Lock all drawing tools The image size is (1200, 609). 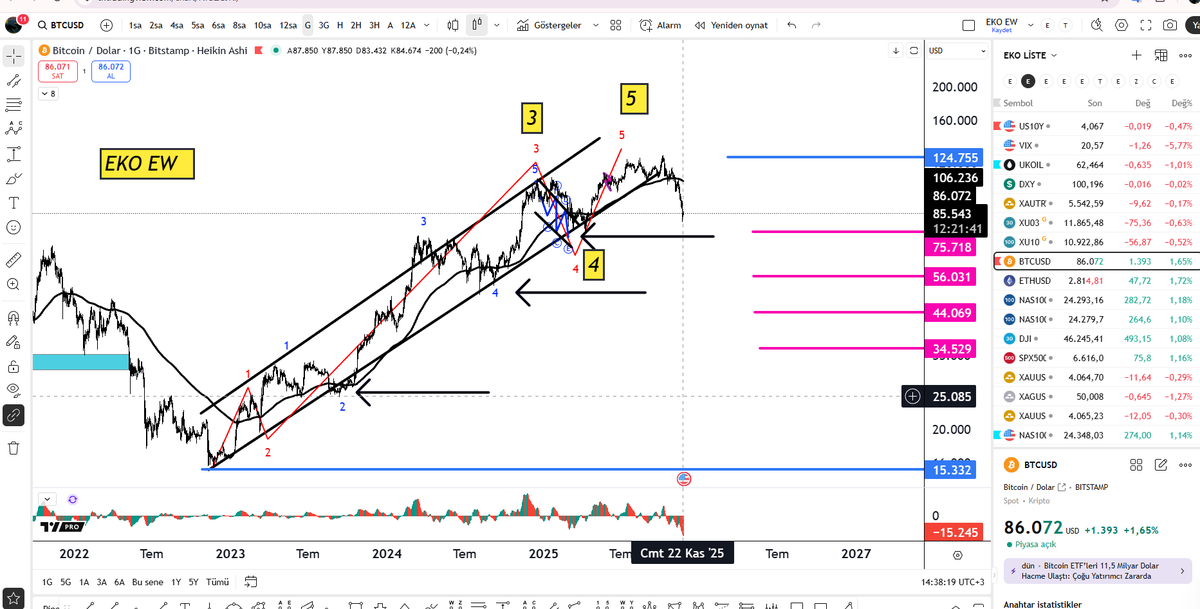(x=14, y=367)
